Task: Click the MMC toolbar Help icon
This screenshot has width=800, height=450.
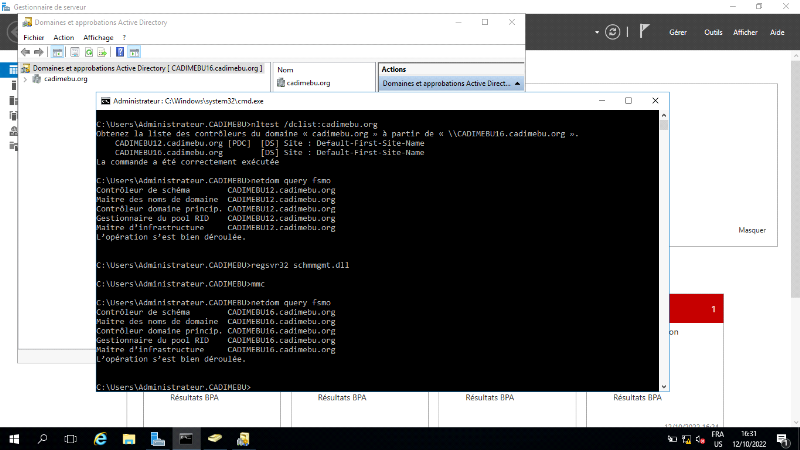Action: (120, 51)
